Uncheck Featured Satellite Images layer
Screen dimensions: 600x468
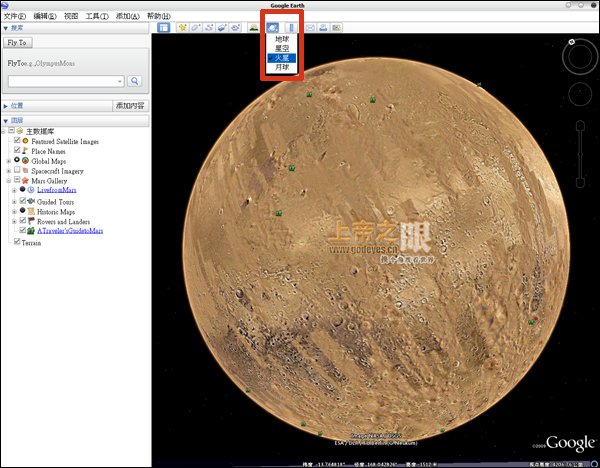point(17,140)
